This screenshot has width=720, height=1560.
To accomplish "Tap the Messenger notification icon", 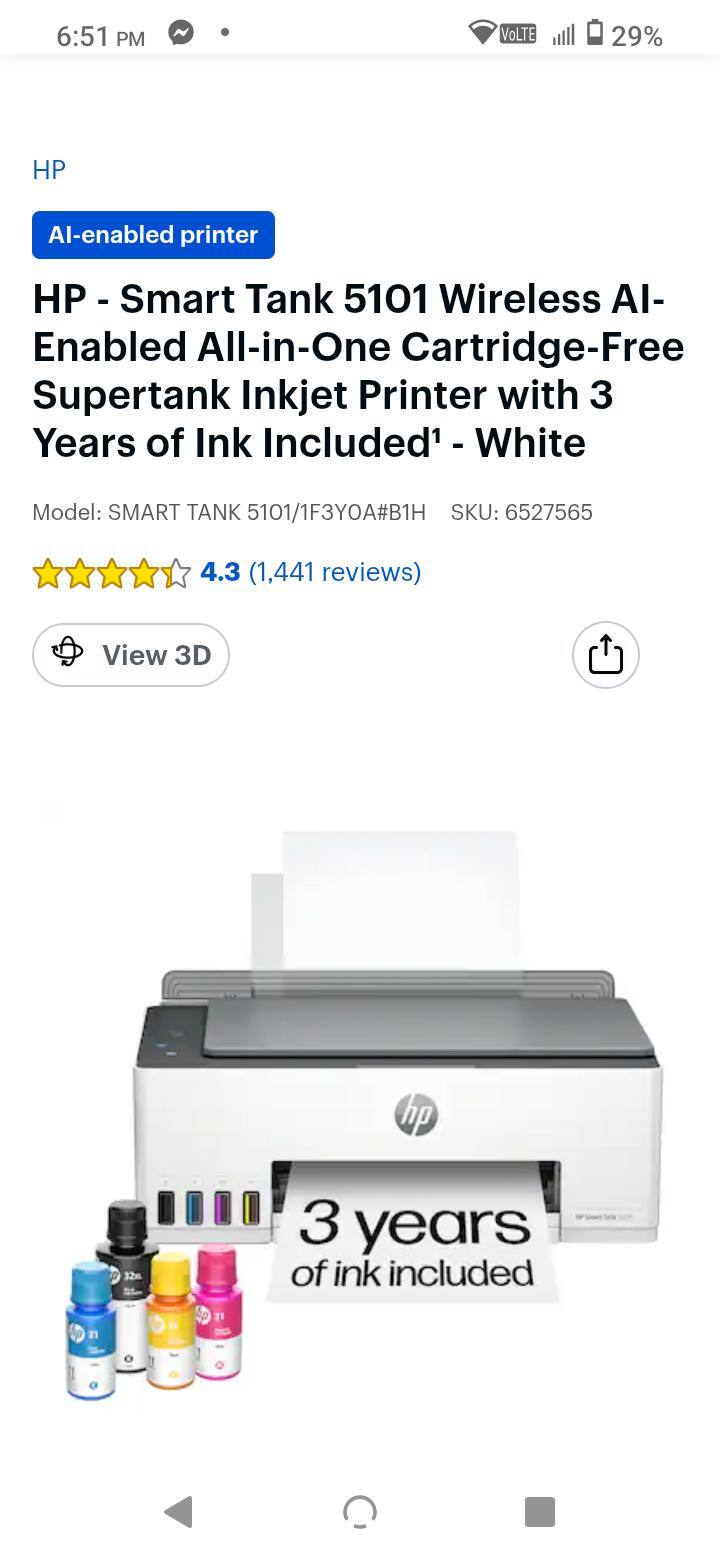I will 181,33.
